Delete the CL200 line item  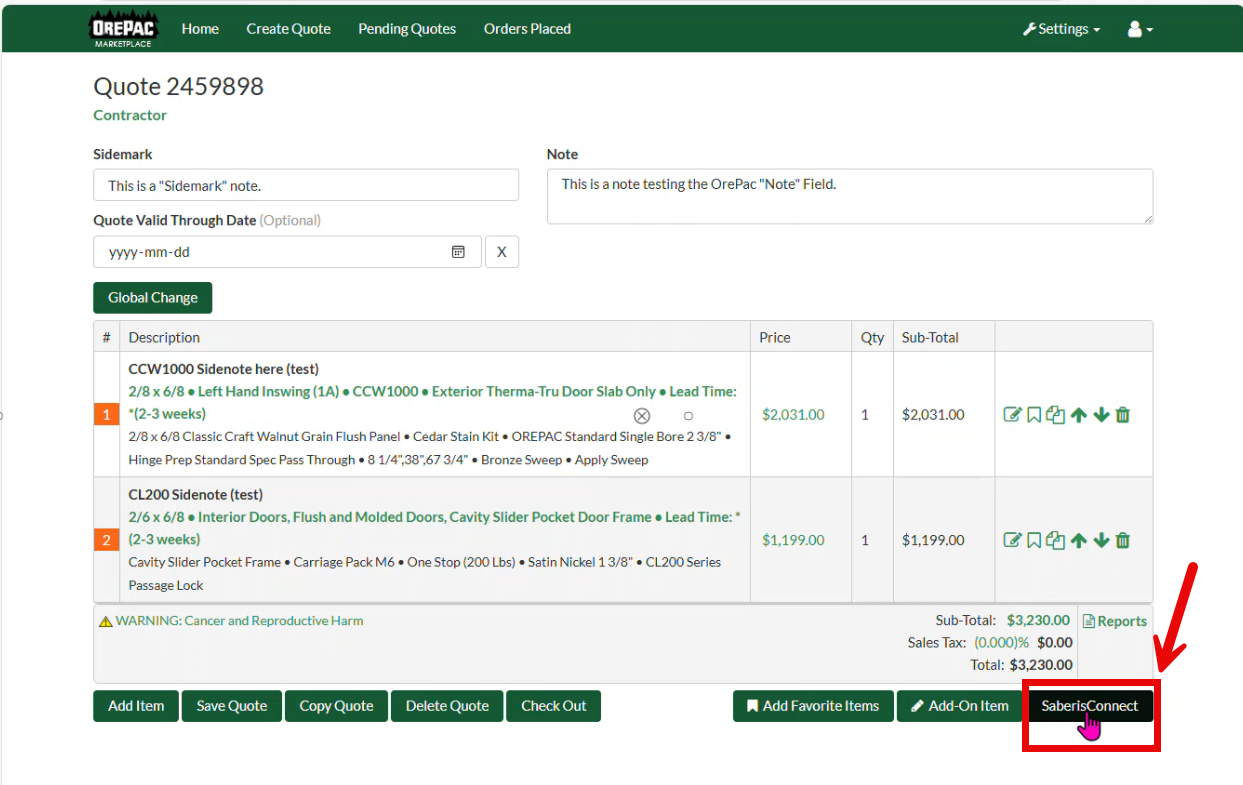tap(1123, 540)
